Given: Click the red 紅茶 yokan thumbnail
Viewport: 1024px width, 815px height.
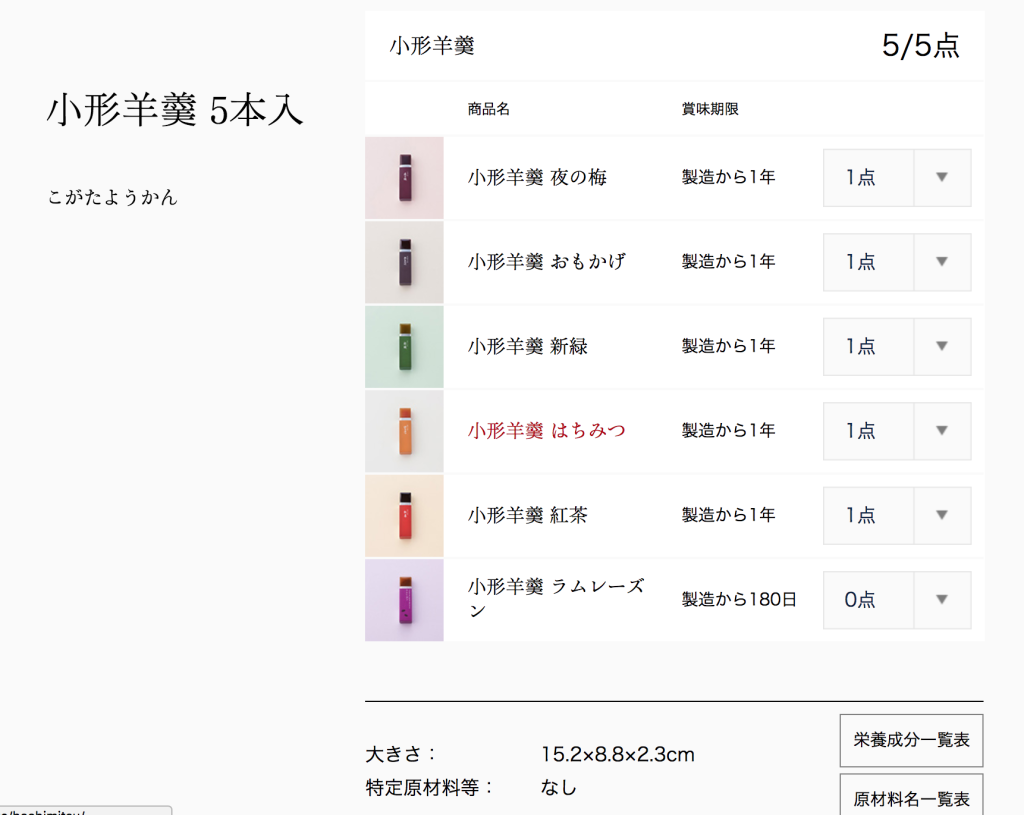Looking at the screenshot, I should 404,516.
